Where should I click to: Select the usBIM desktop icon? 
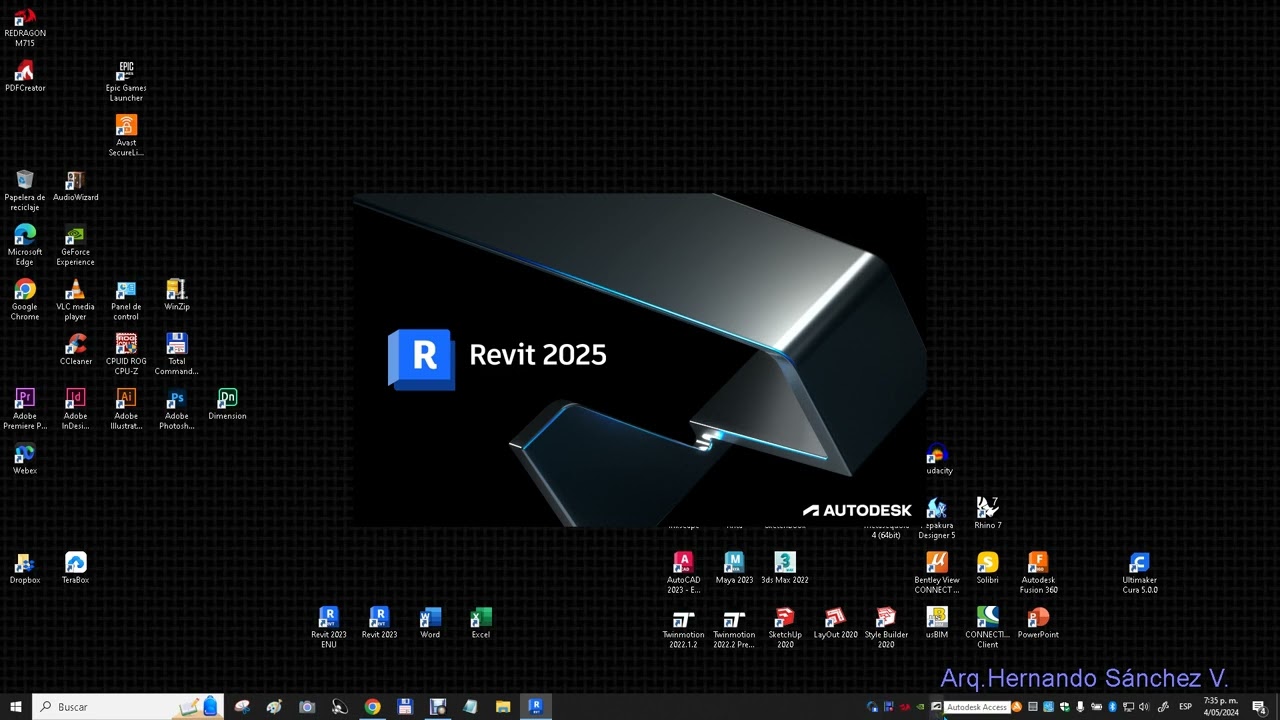(937, 623)
